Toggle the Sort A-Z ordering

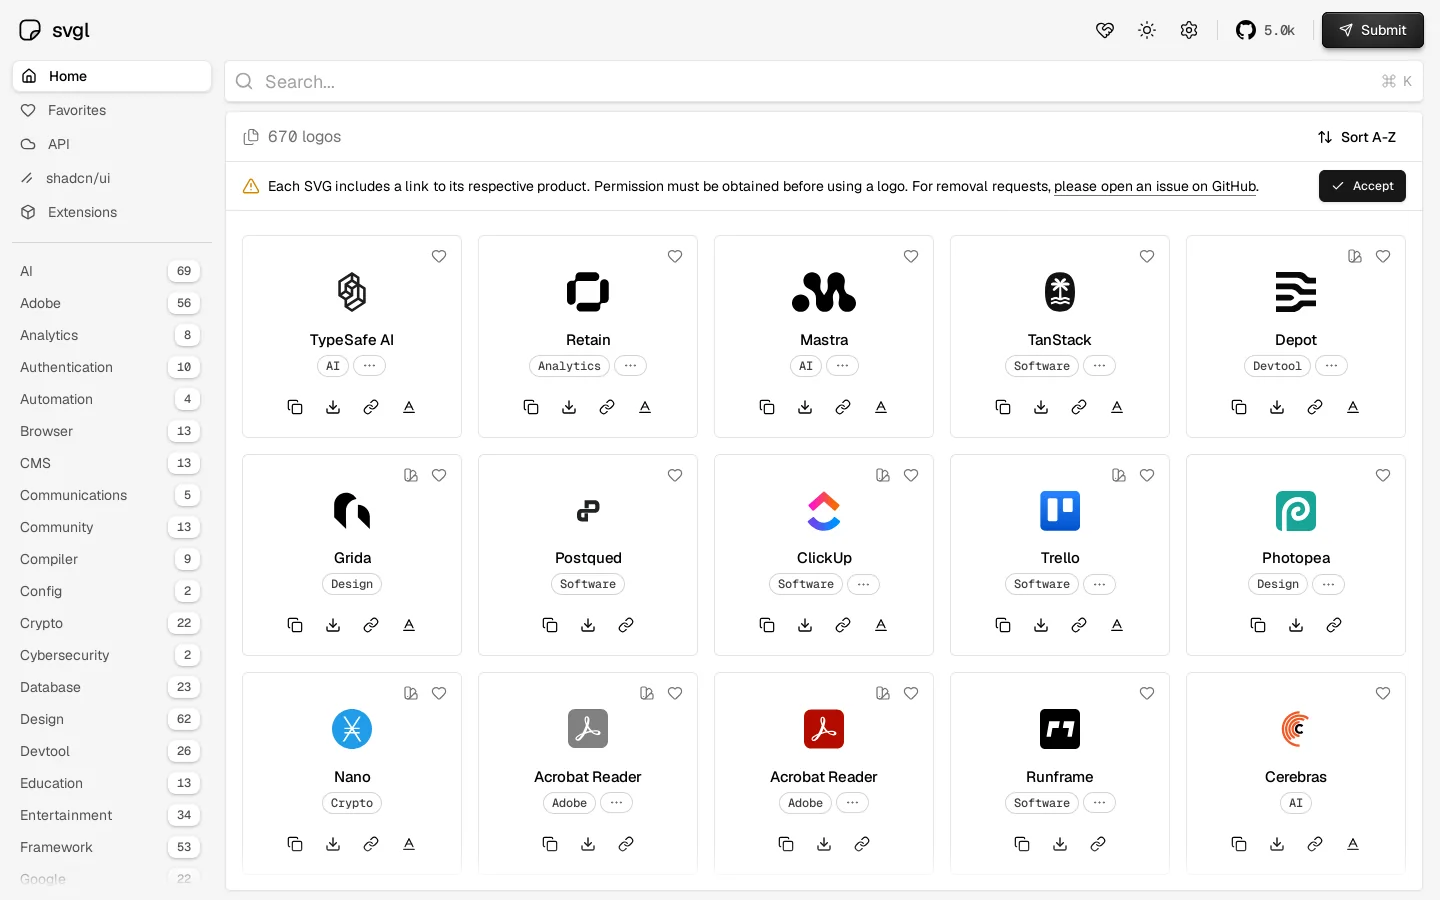pos(1357,137)
